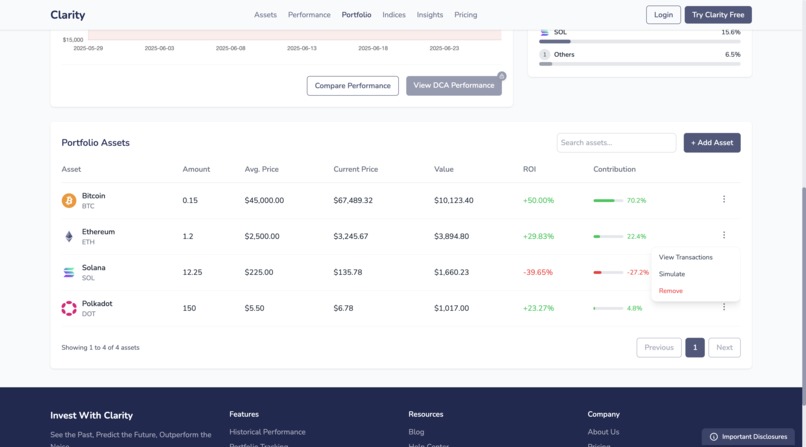
Task: Click the Login button
Action: [x=663, y=15]
